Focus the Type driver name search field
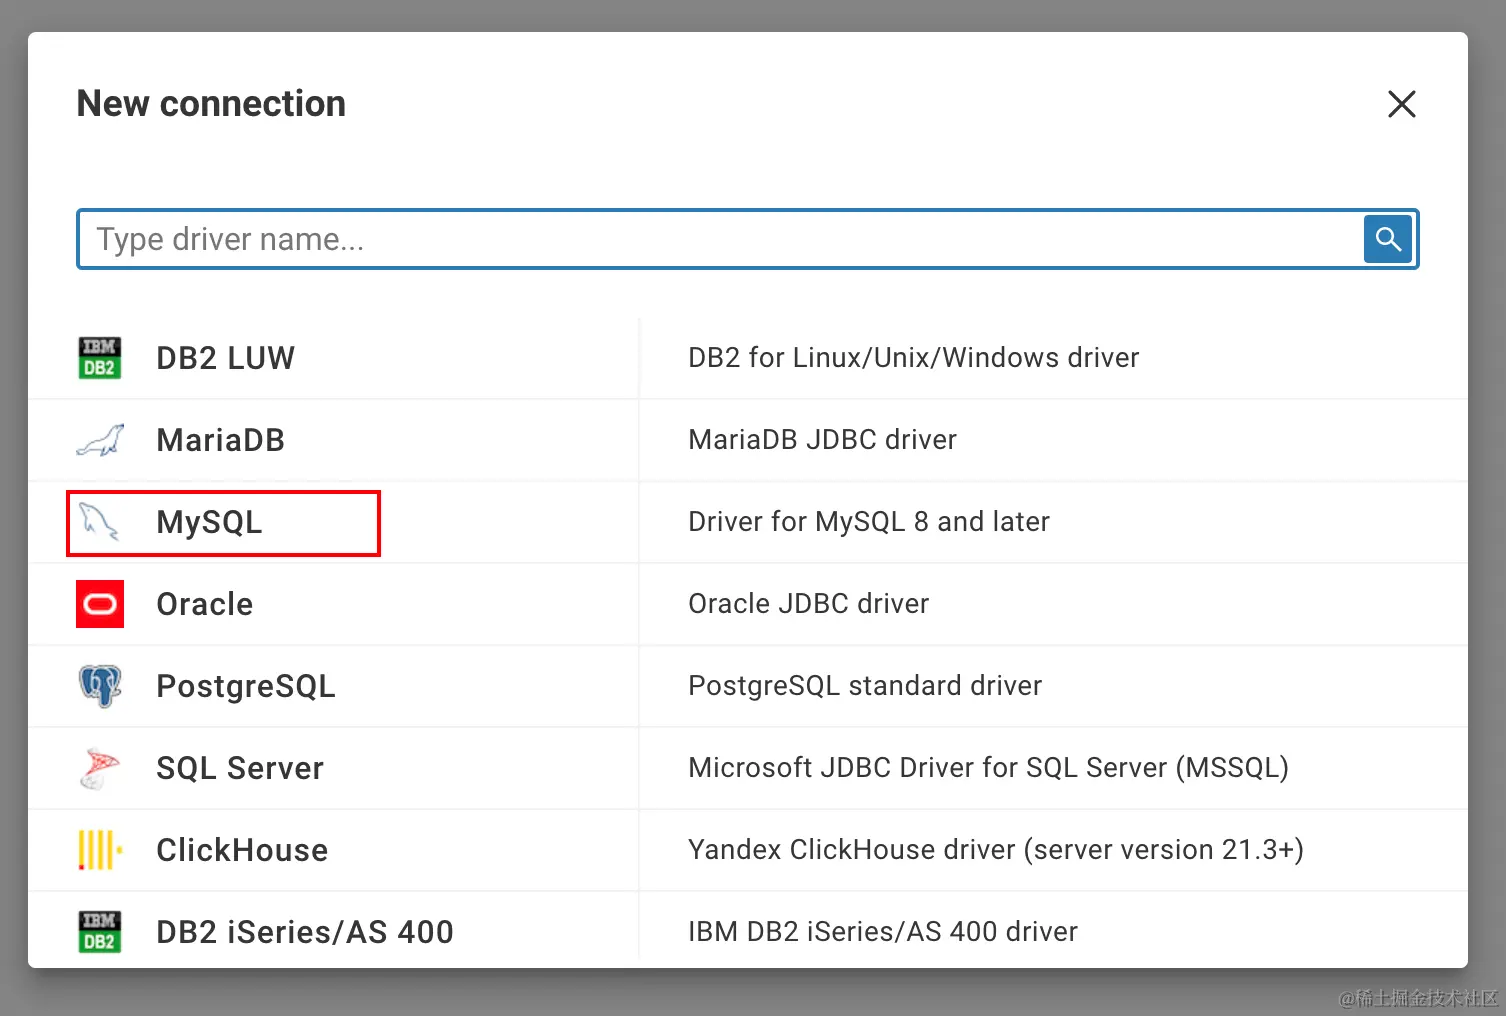1506x1016 pixels. pyautogui.click(x=720, y=240)
